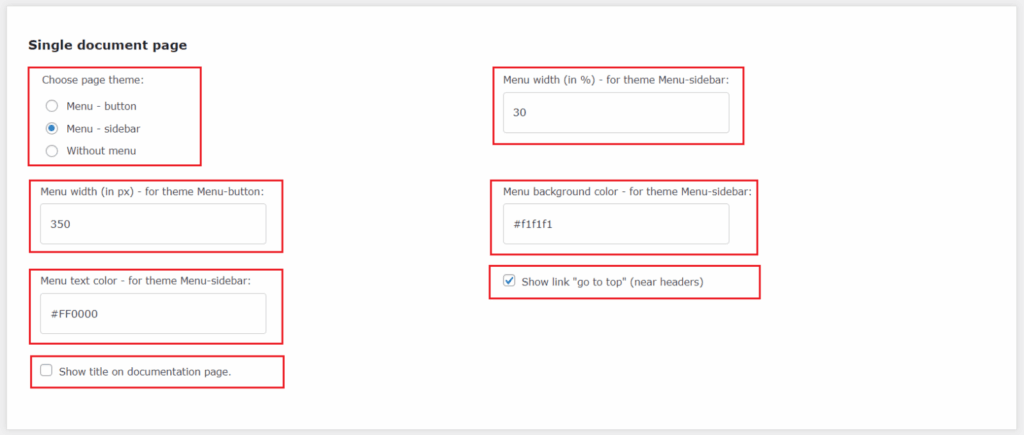Click the "Menu text color" field label
This screenshot has height=435, width=1024.
[x=145, y=280]
